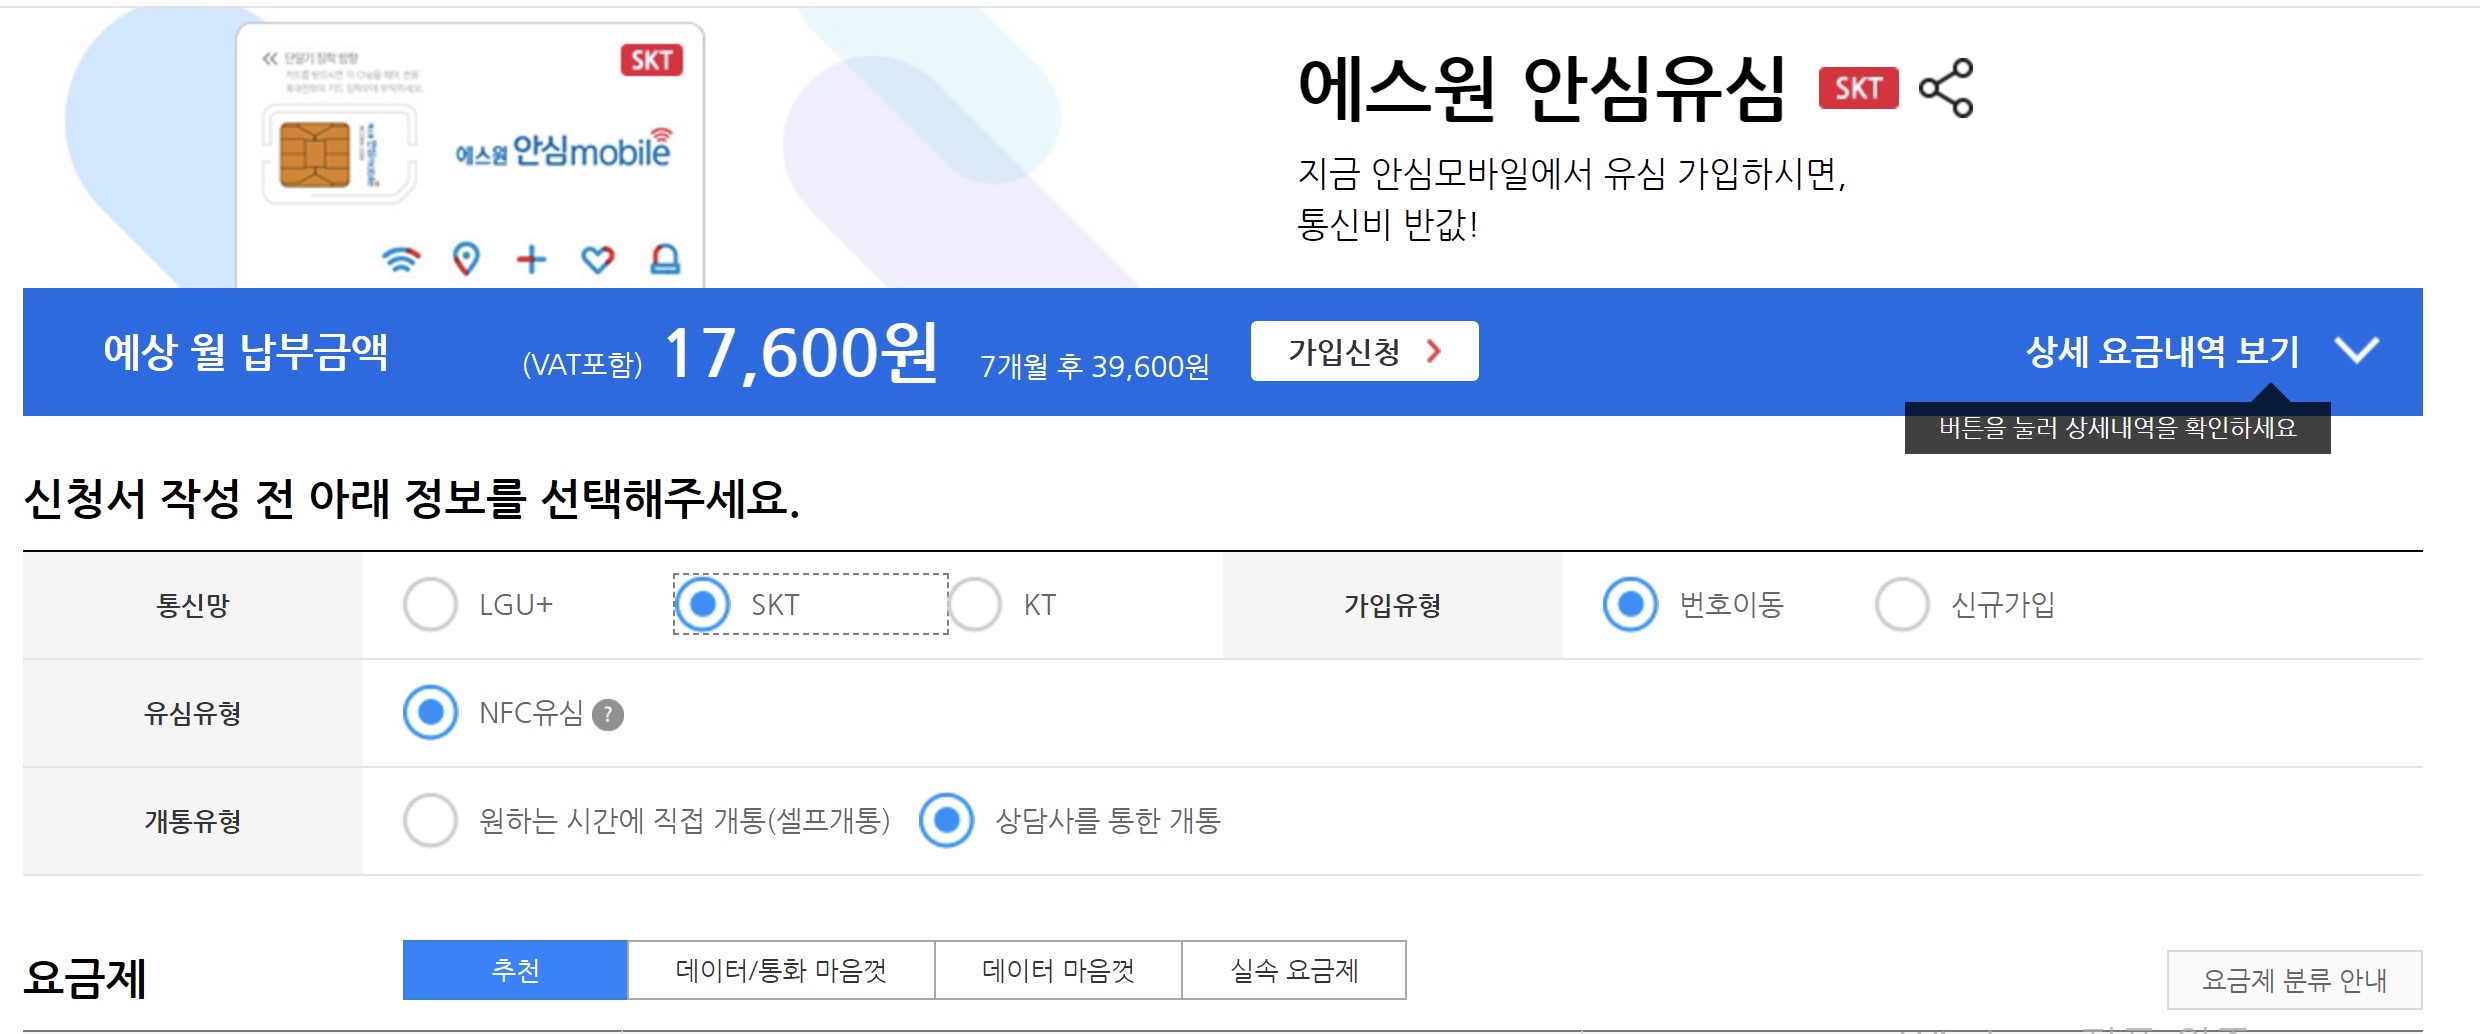Switch to 데이터/통화 마음껏 tab
This screenshot has height=1034, width=2480.
click(781, 970)
